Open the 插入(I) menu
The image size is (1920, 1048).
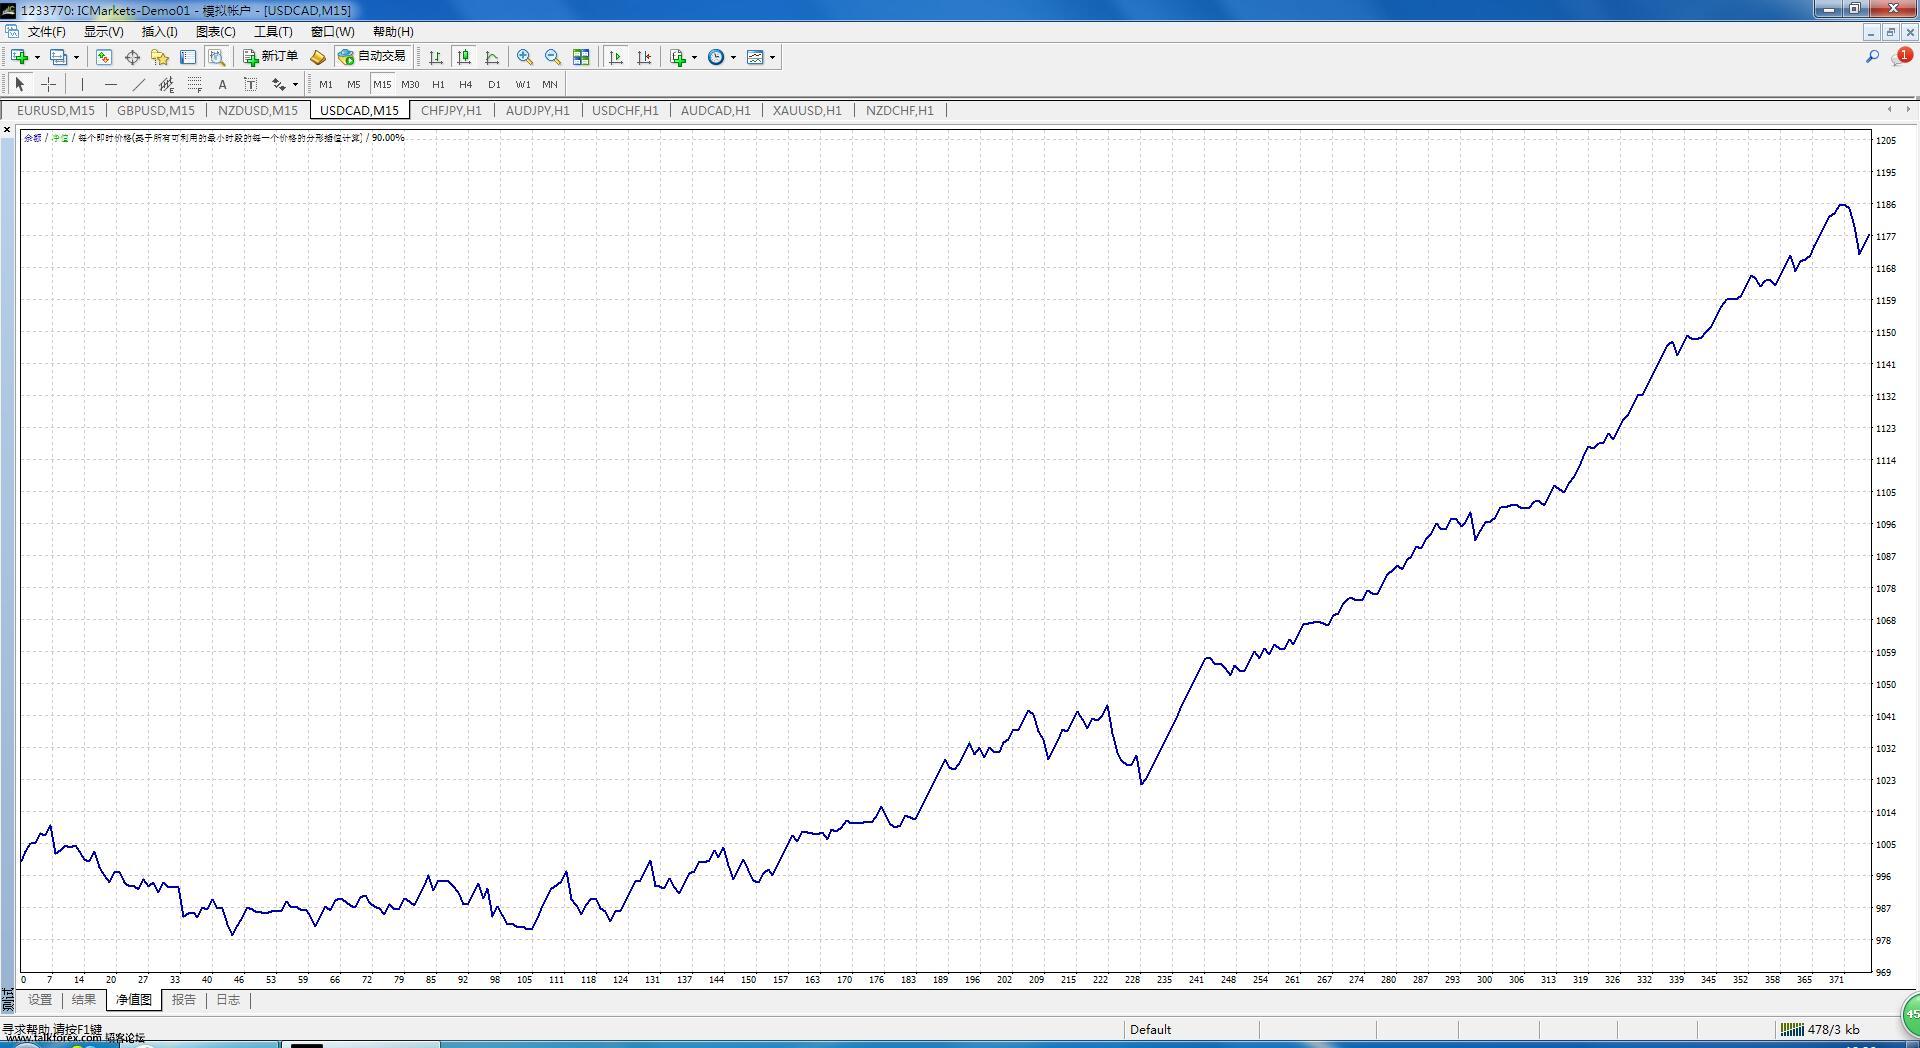pos(160,32)
